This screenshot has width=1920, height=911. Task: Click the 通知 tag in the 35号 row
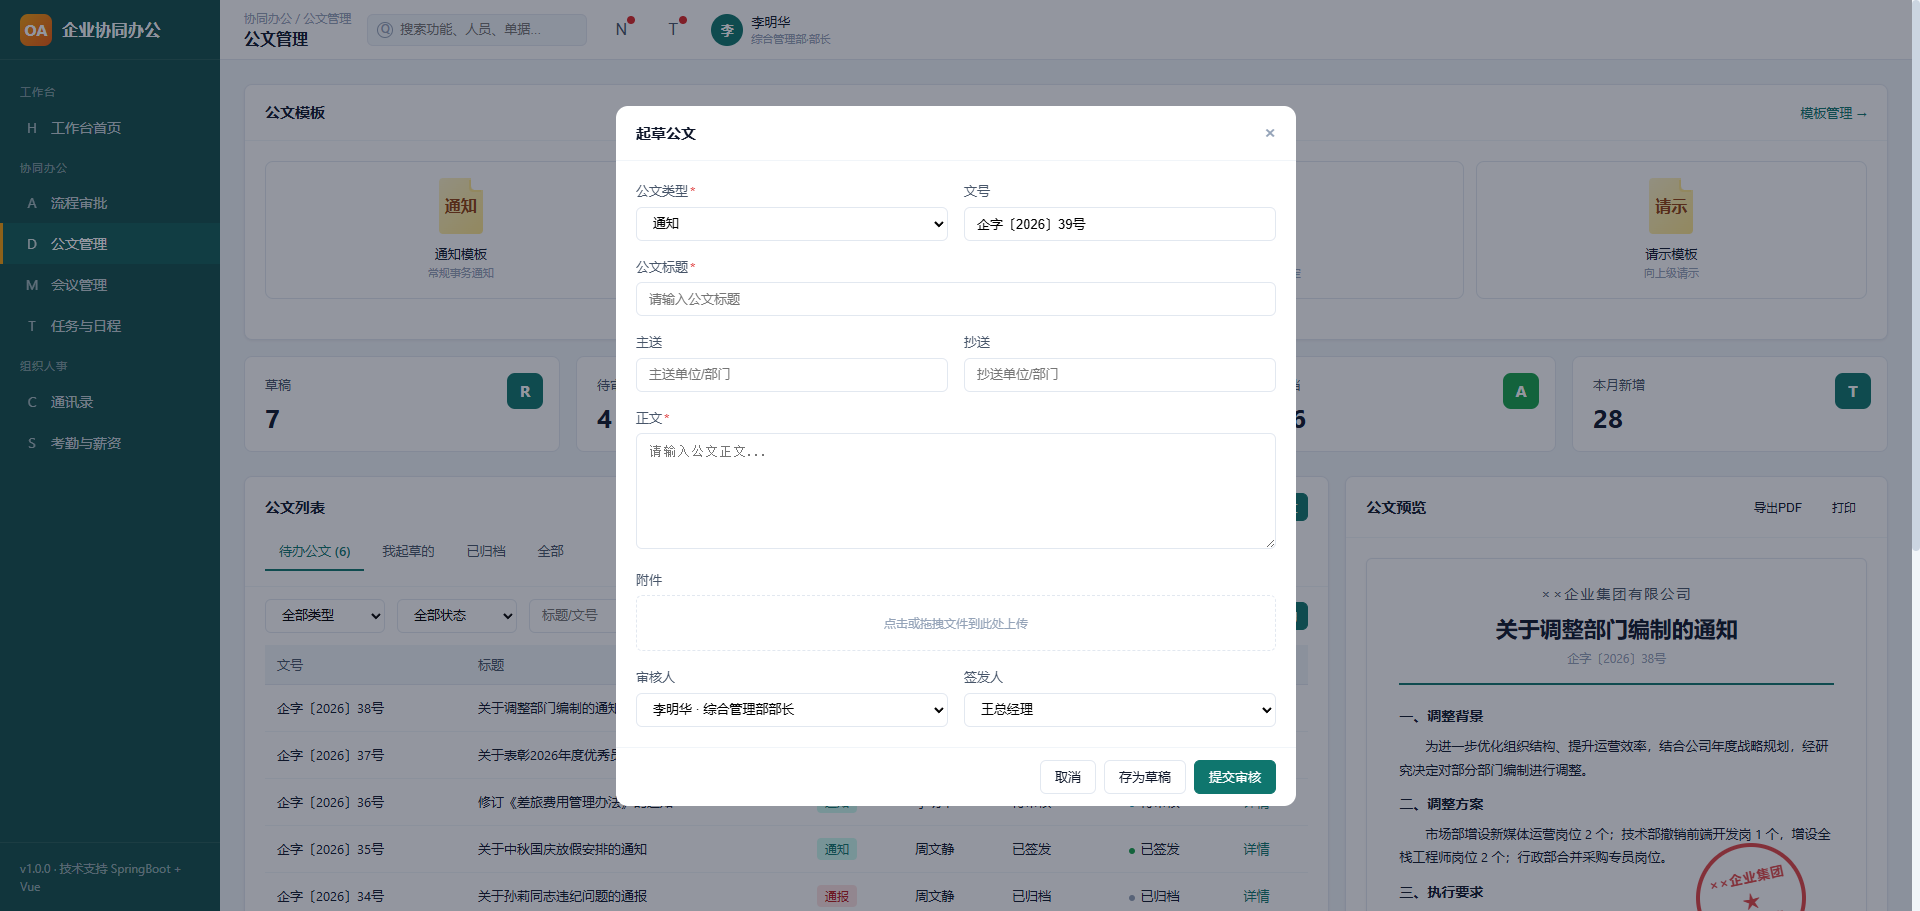tap(837, 849)
